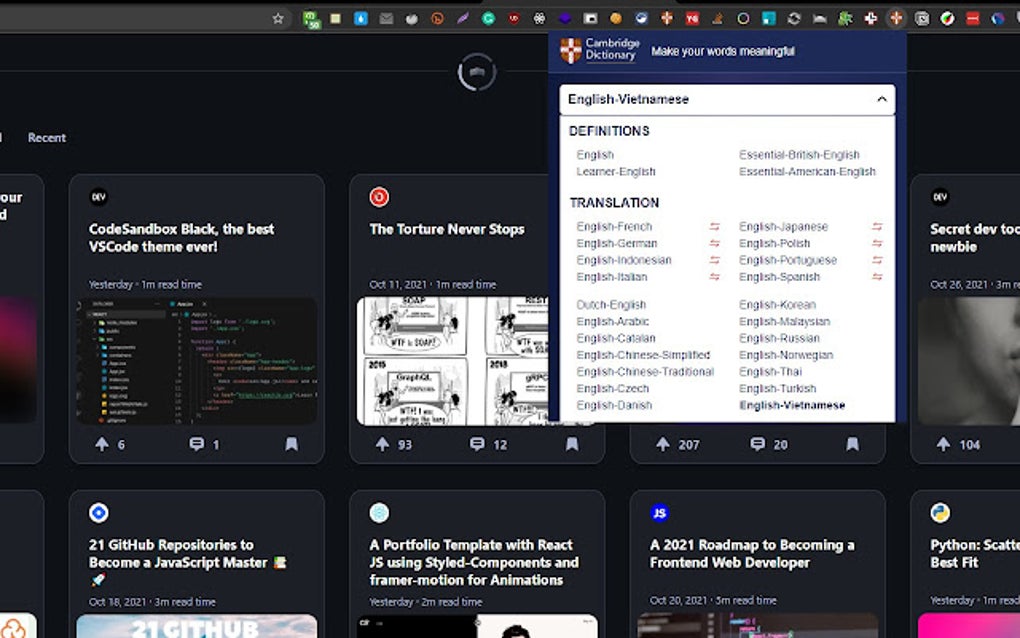Click the DEV logo on the CodeSandbox Black card

(96, 197)
